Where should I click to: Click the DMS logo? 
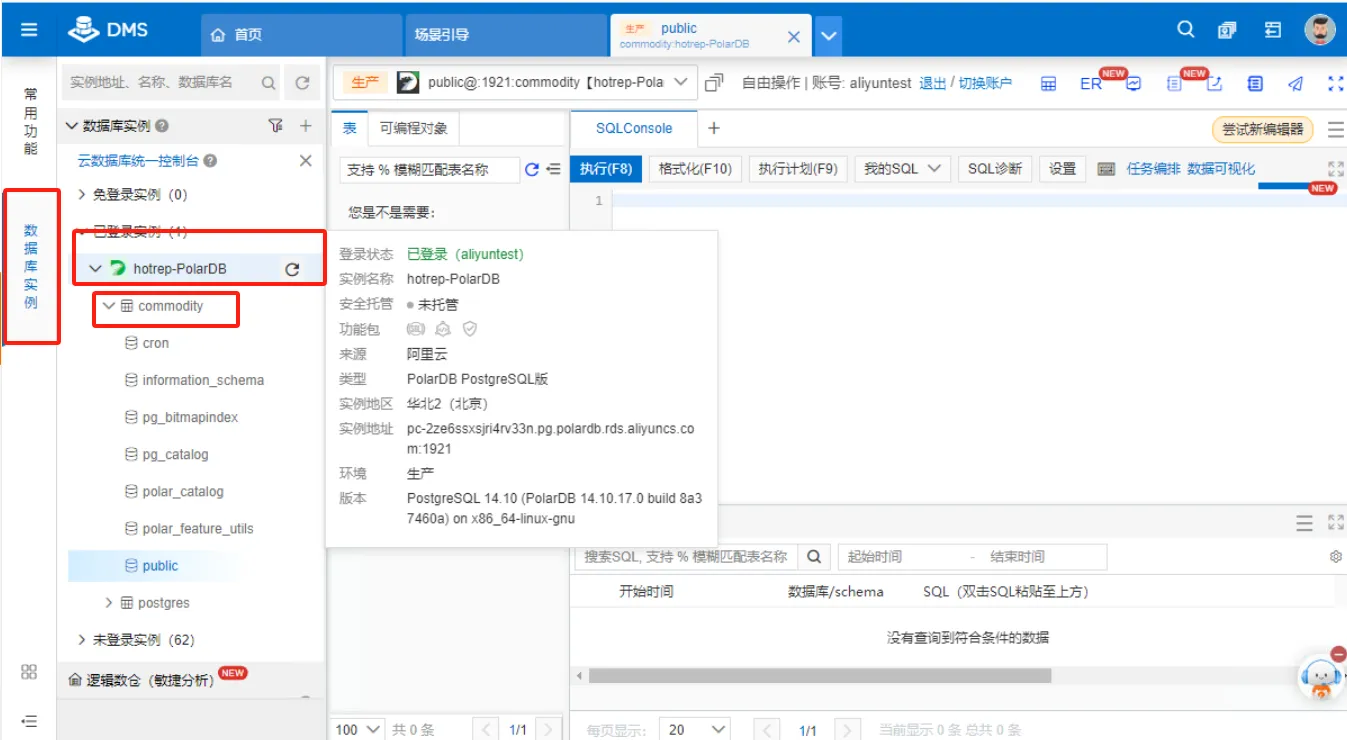[108, 30]
